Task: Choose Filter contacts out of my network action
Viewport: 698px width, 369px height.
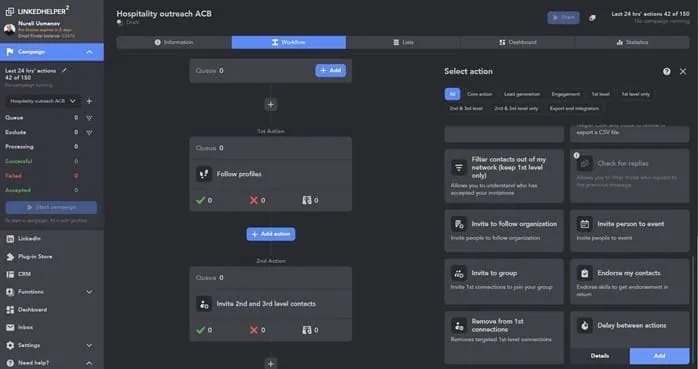Action: point(504,176)
